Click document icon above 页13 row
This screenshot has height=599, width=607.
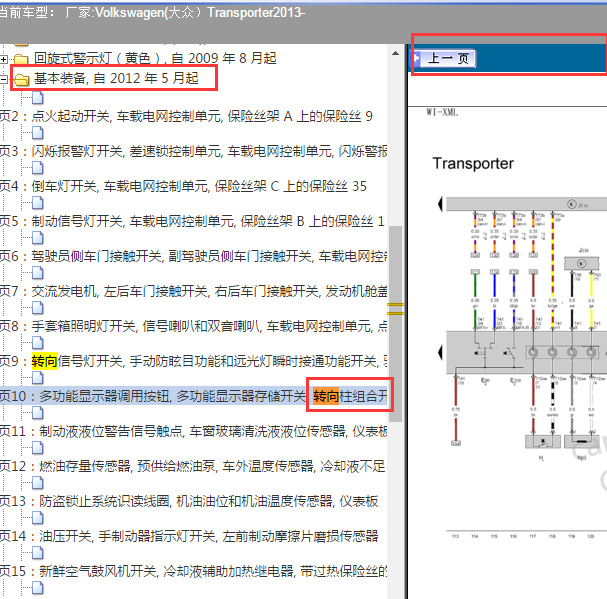[38, 483]
